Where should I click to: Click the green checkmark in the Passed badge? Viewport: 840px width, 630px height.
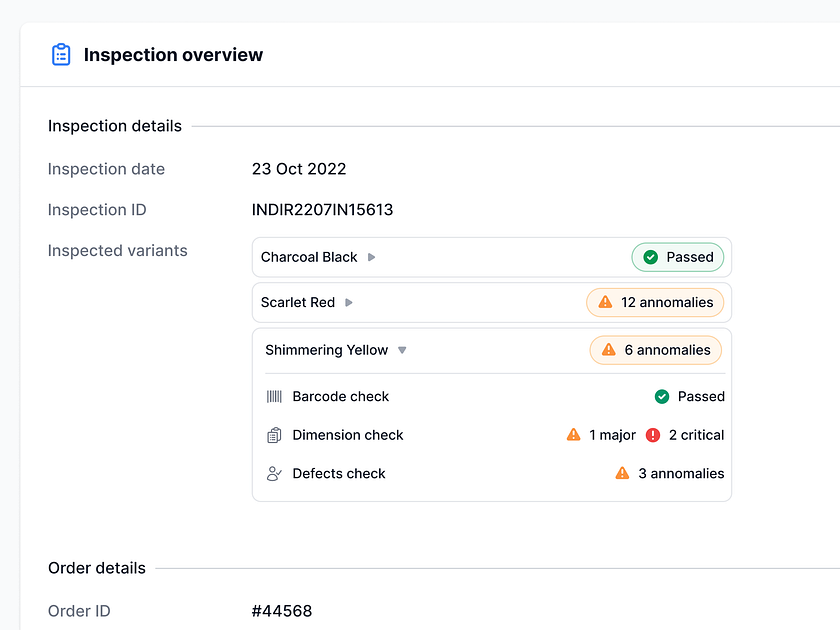[x=649, y=257]
